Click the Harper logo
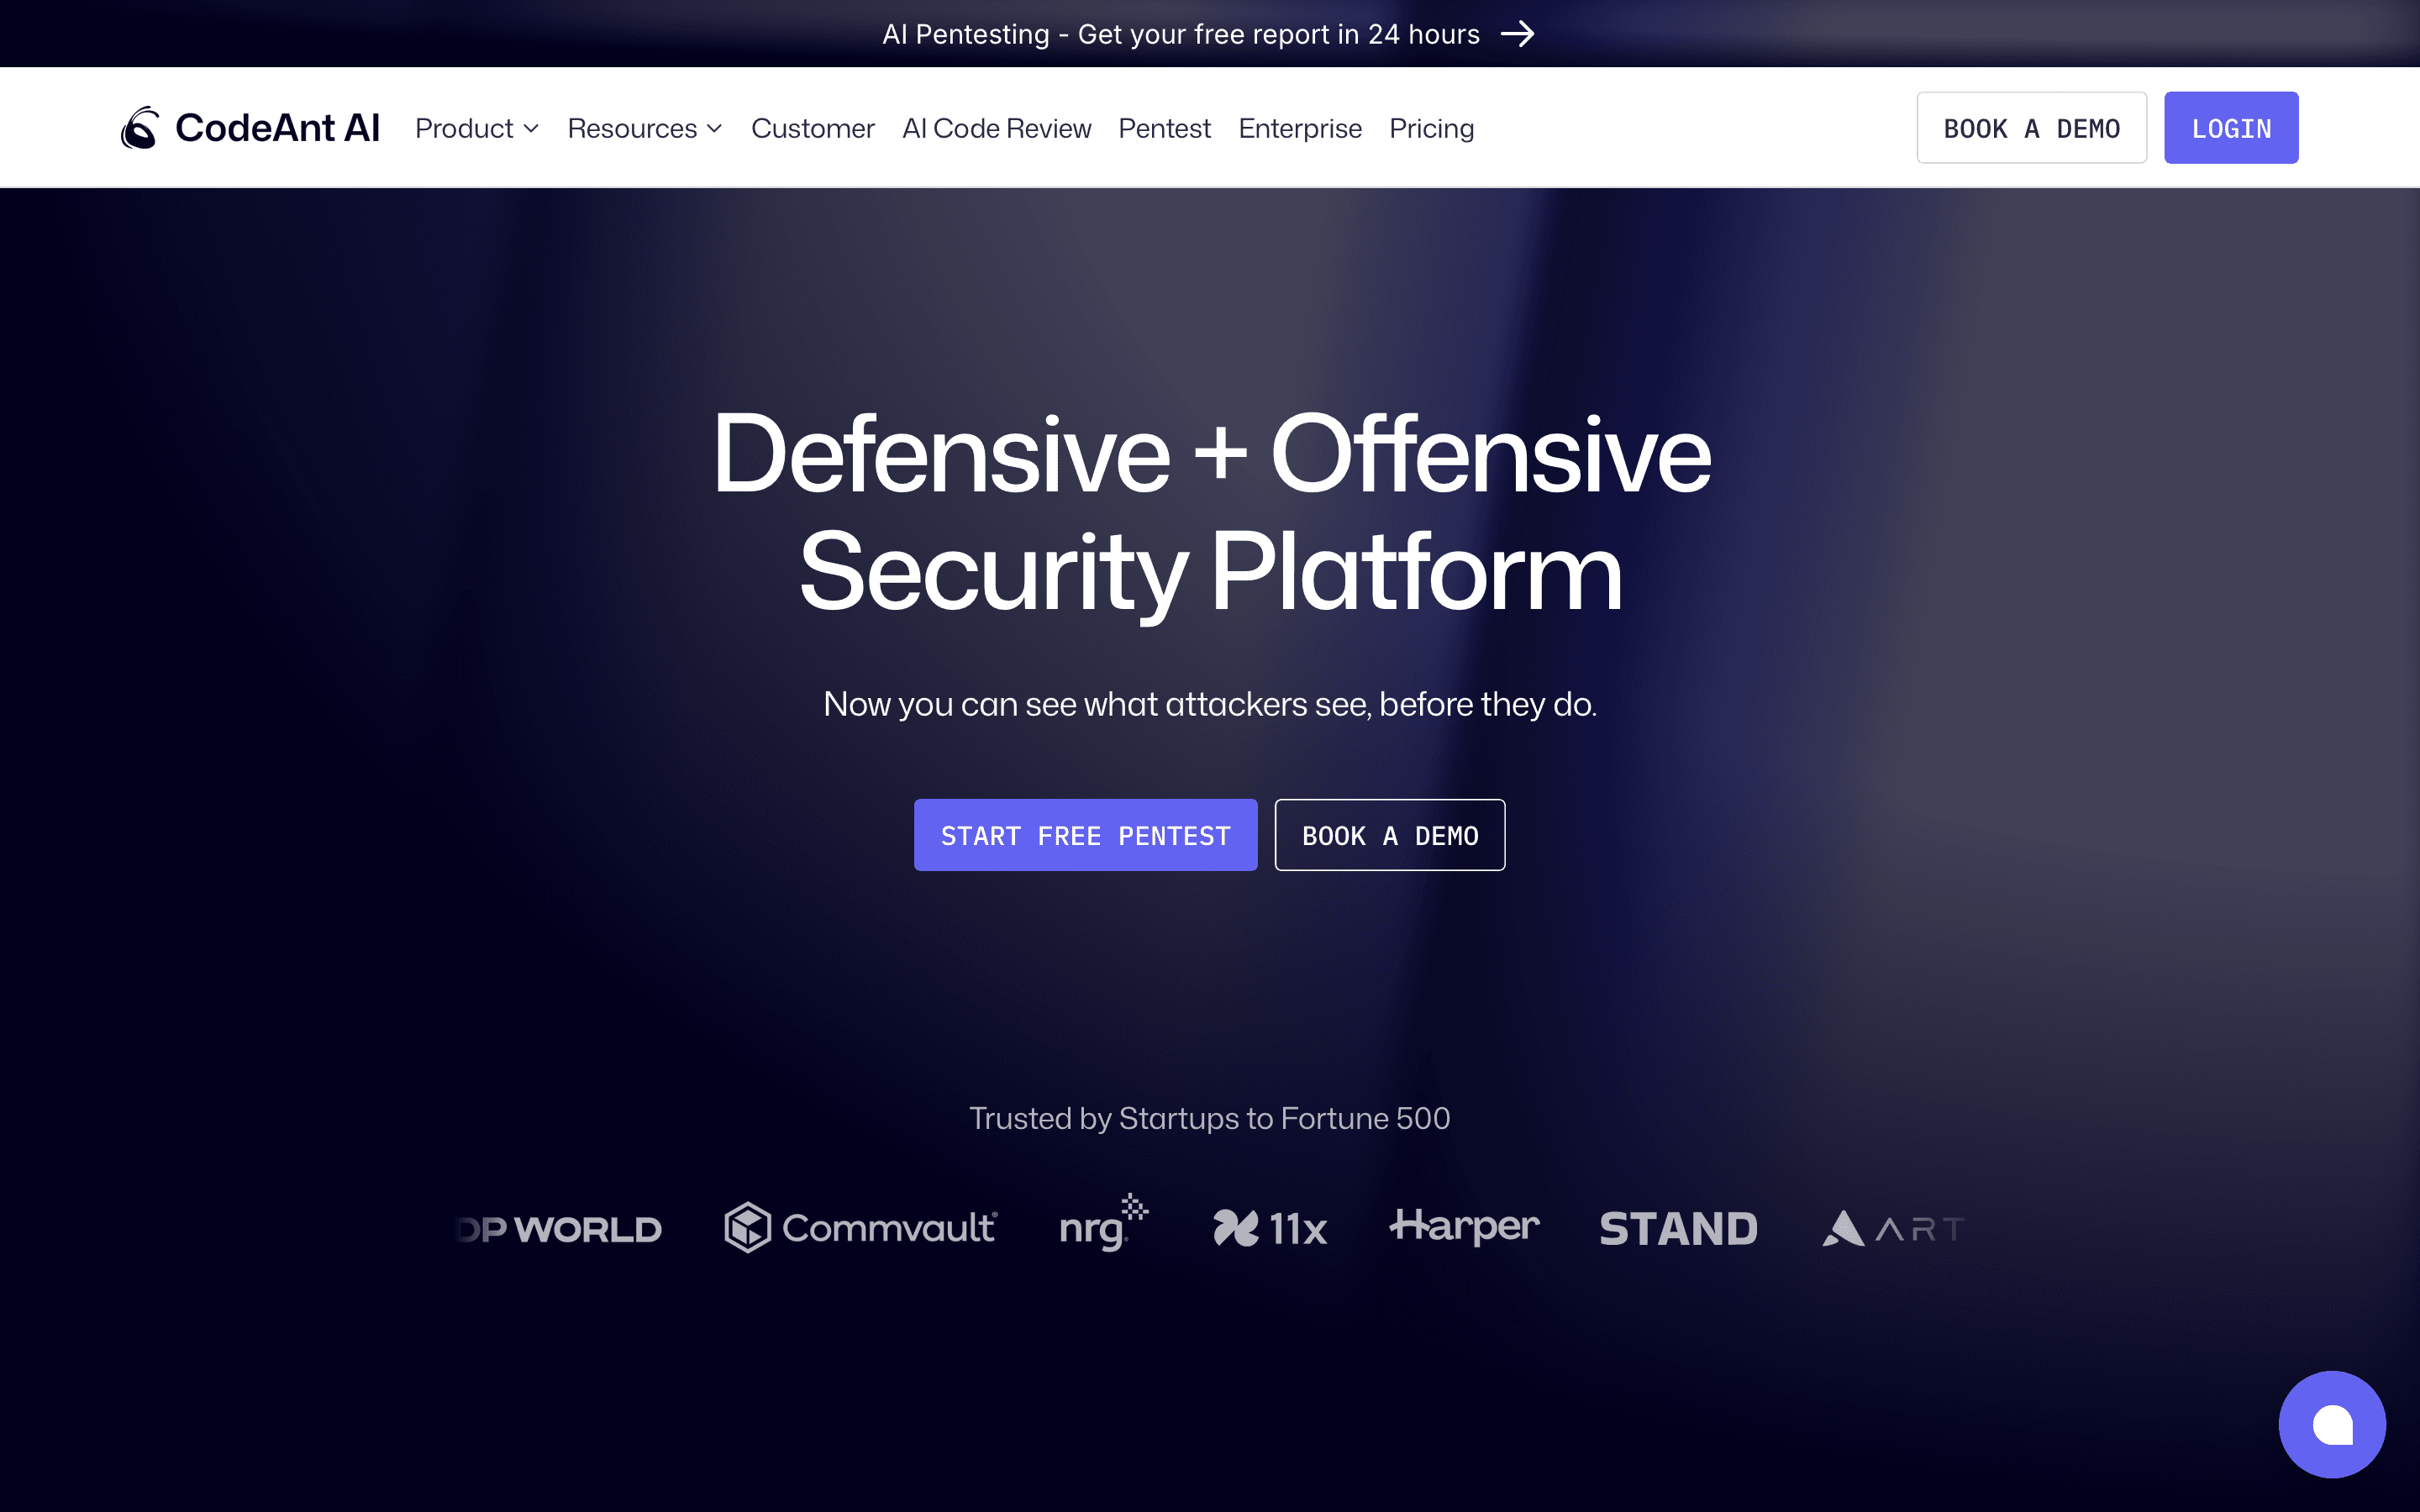Image resolution: width=2420 pixels, height=1512 pixels. [x=1464, y=1226]
